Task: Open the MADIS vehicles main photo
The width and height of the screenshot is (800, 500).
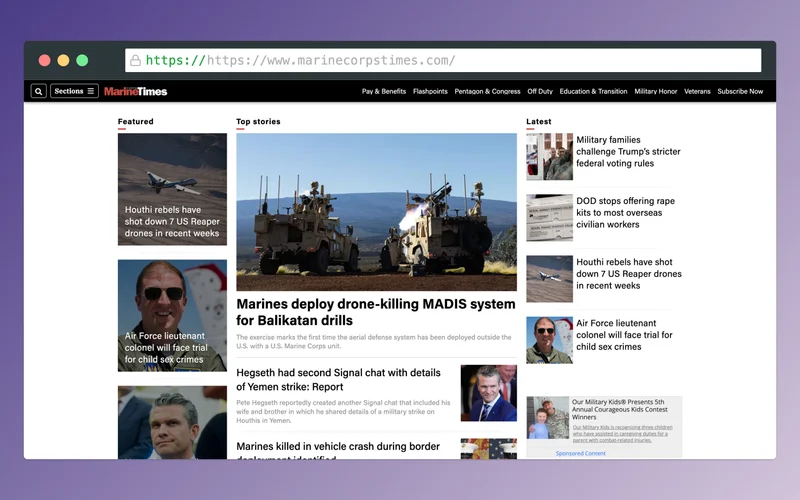Action: [x=376, y=212]
